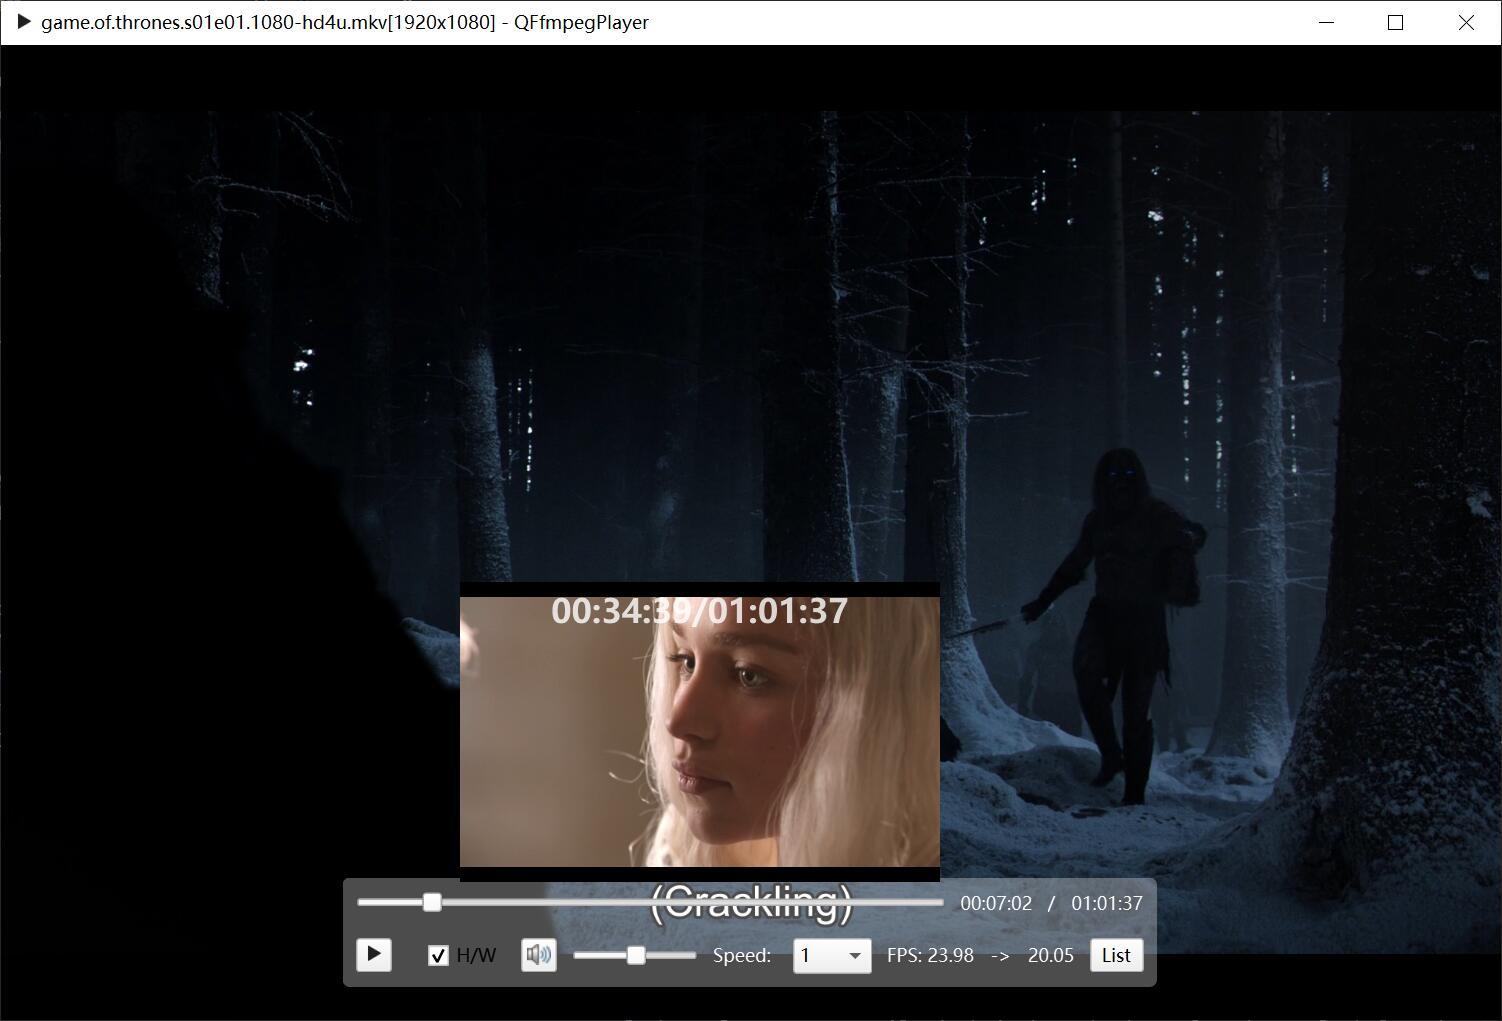The width and height of the screenshot is (1502, 1021).
Task: Click the (Crackling) subtitle text
Action: click(751, 902)
